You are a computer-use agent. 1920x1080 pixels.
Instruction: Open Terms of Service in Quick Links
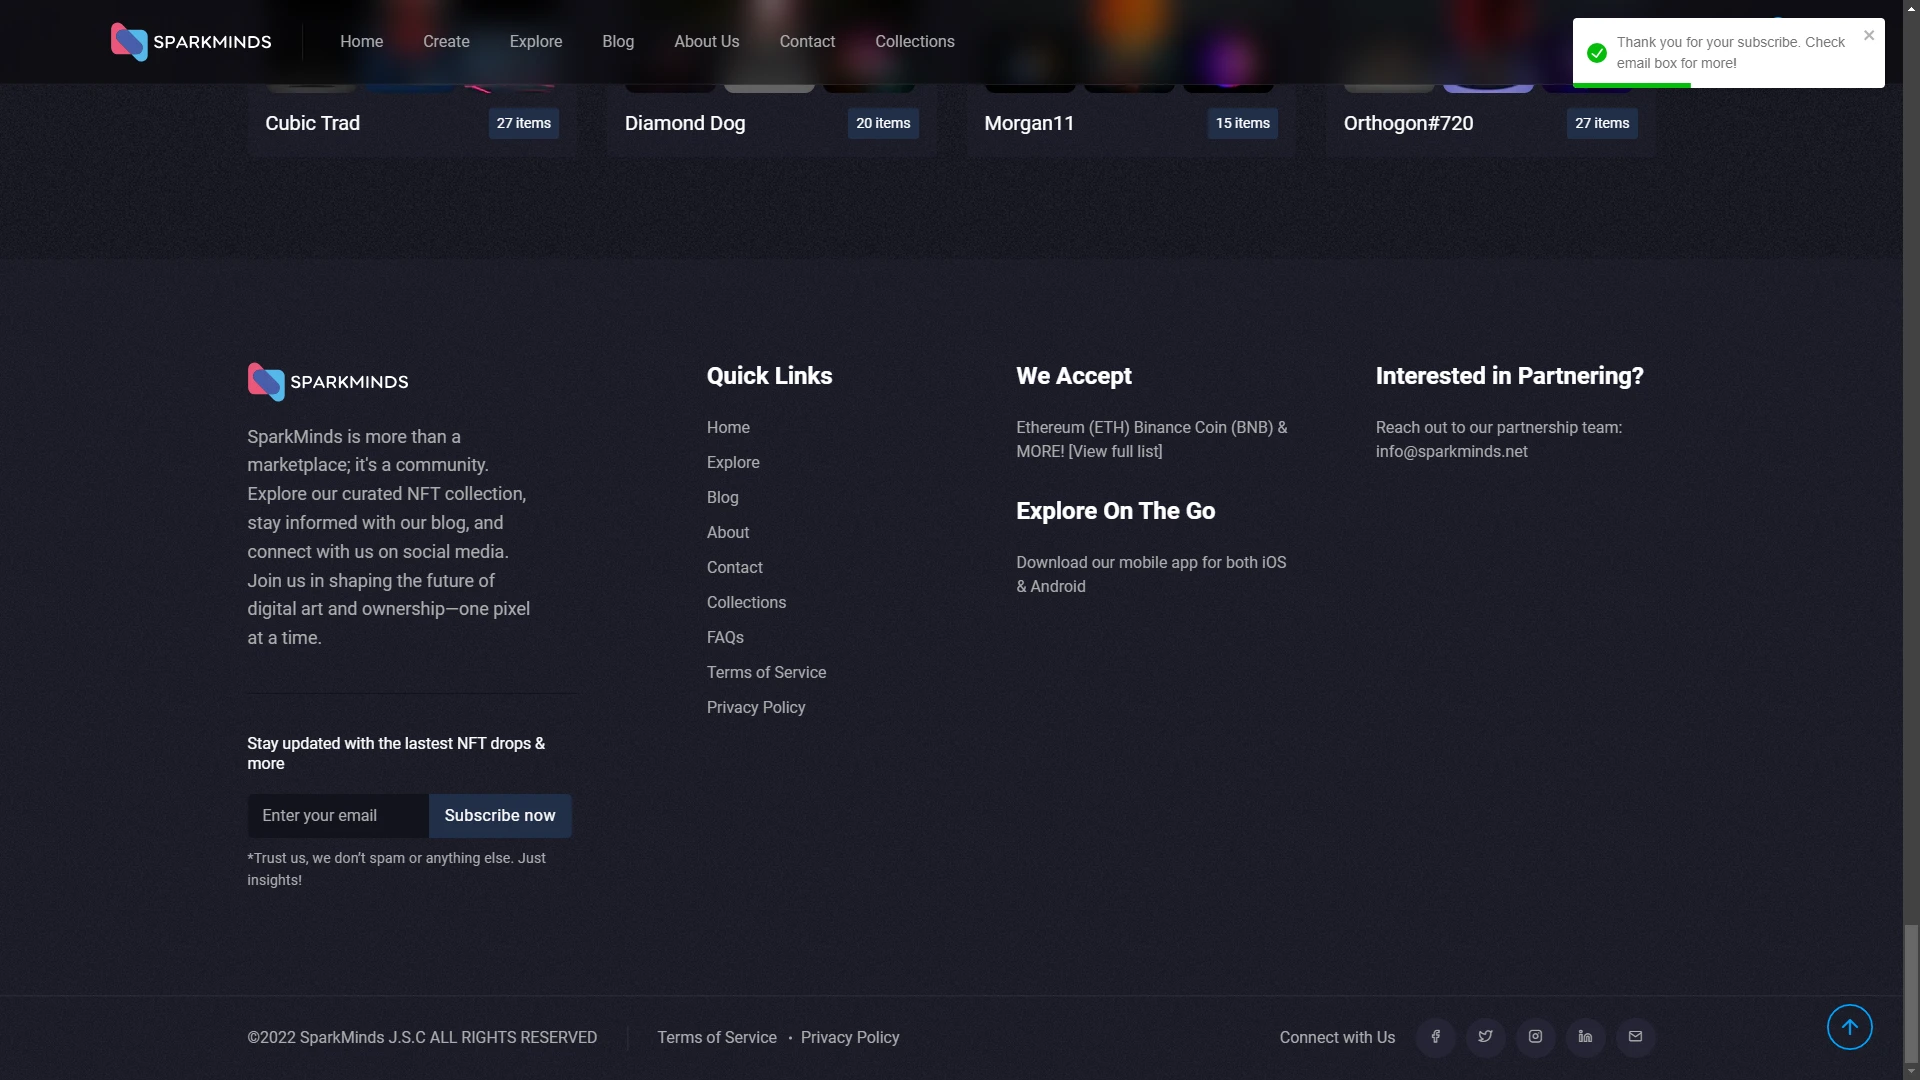pos(766,672)
